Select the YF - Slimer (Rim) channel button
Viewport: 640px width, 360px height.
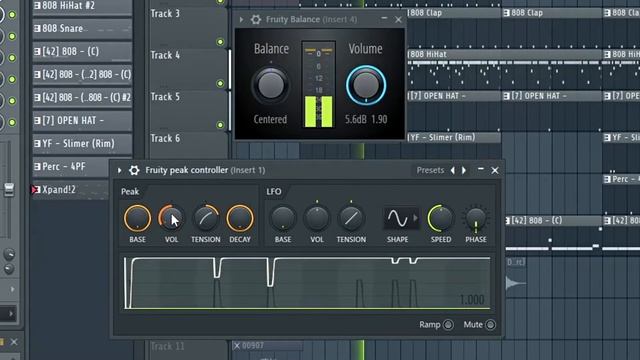tap(82, 144)
